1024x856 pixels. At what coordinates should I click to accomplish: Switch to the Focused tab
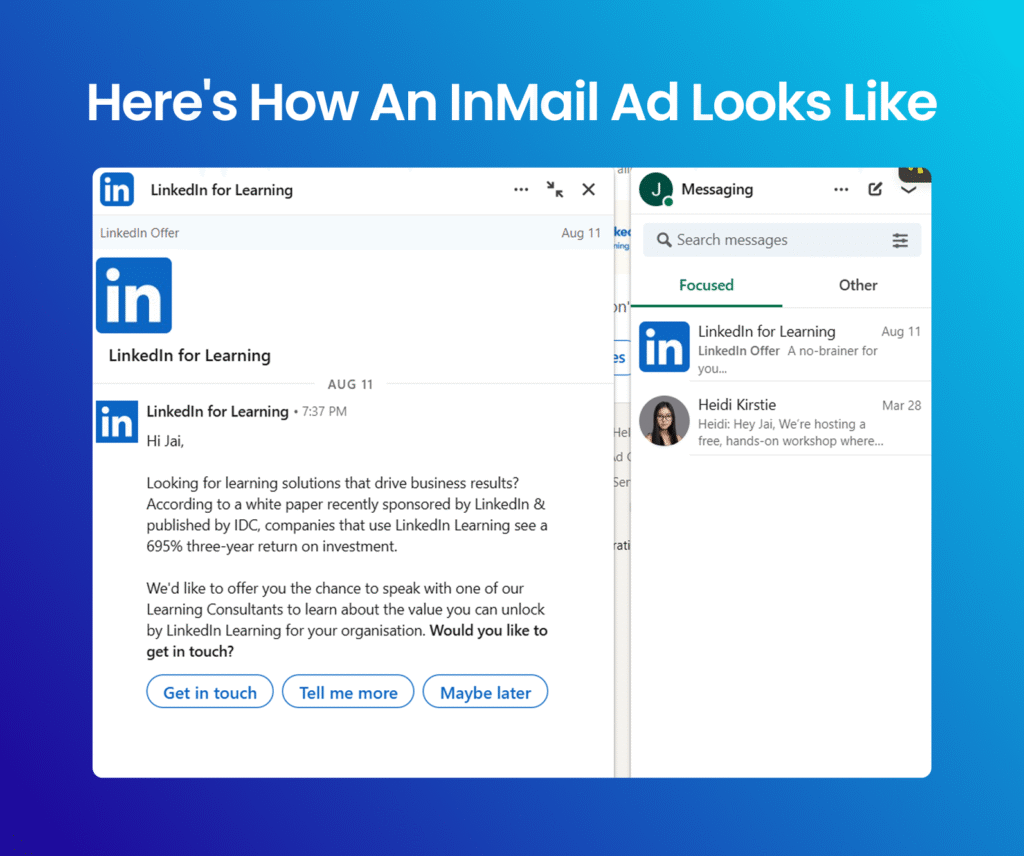706,285
